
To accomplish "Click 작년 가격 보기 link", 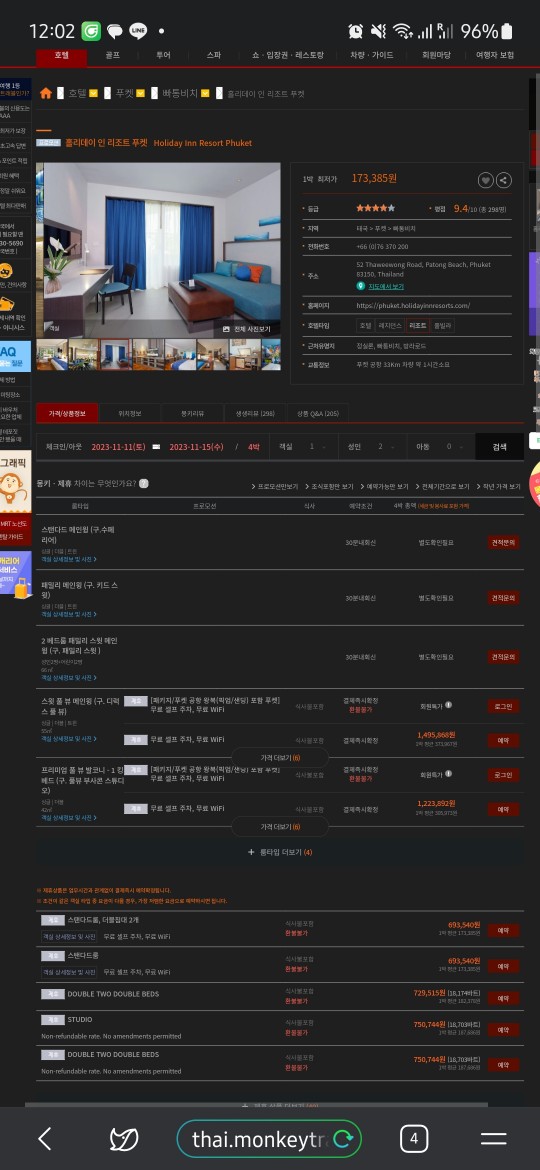I will pos(499,487).
